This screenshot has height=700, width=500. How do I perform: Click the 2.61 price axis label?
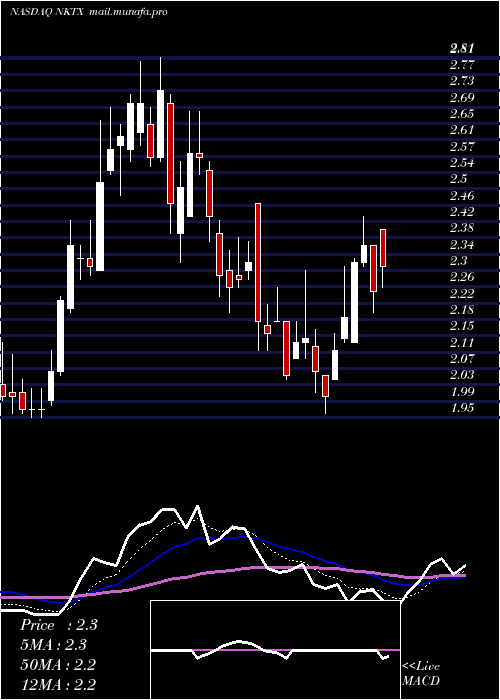[462, 130]
